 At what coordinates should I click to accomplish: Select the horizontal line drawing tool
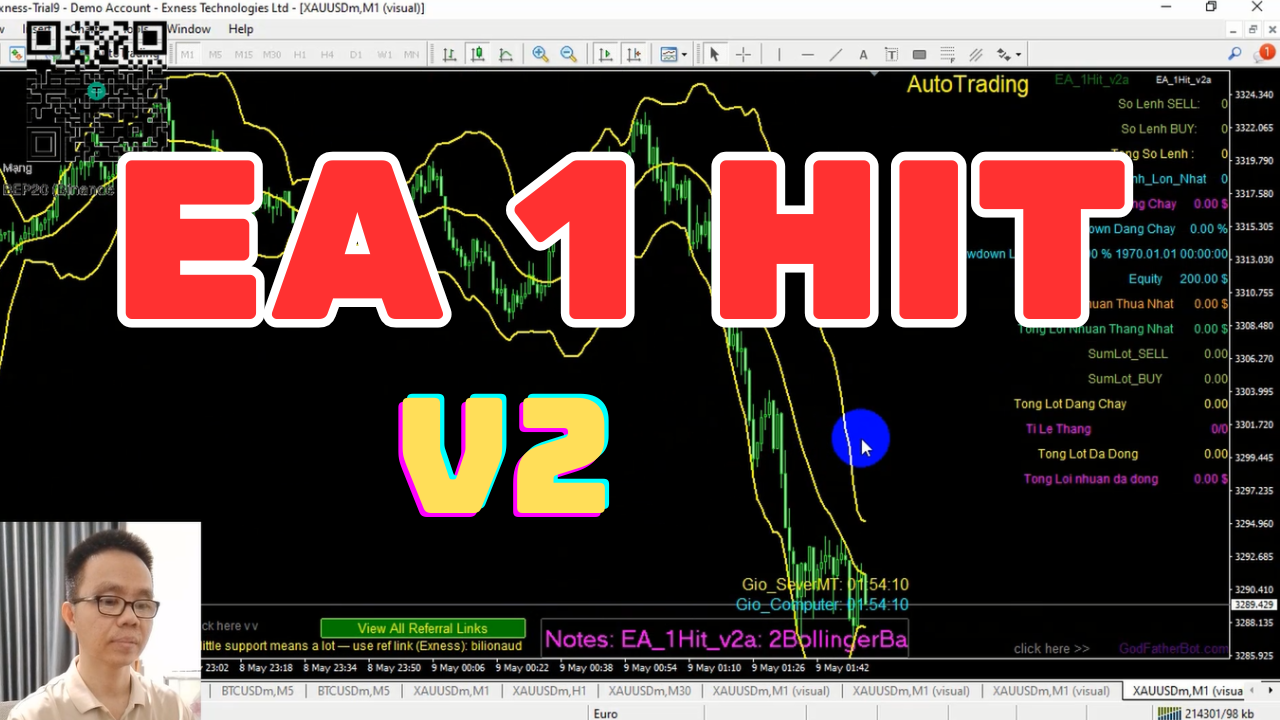807,54
